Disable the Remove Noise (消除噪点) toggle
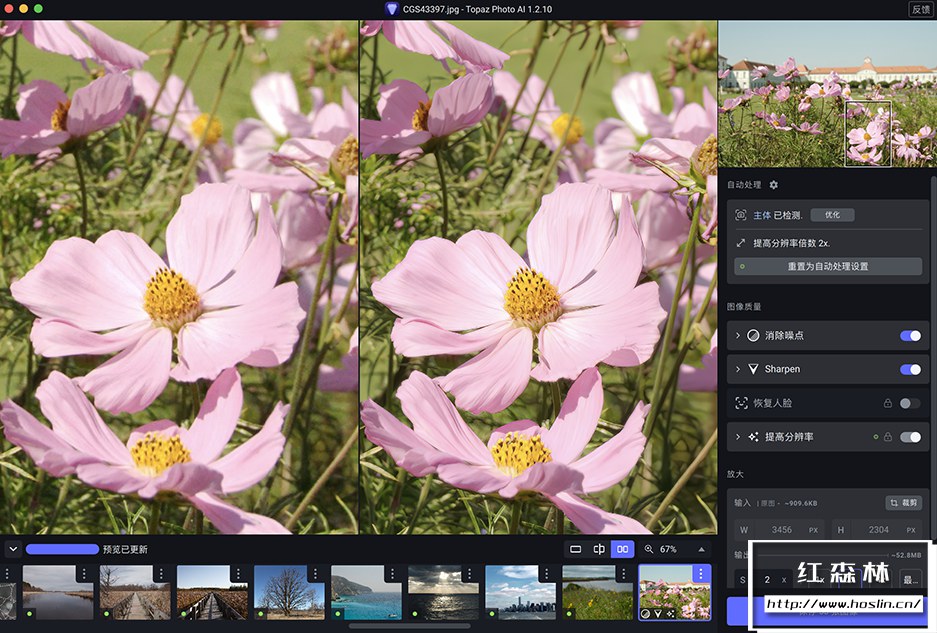Viewport: 937px width, 633px height. (910, 336)
